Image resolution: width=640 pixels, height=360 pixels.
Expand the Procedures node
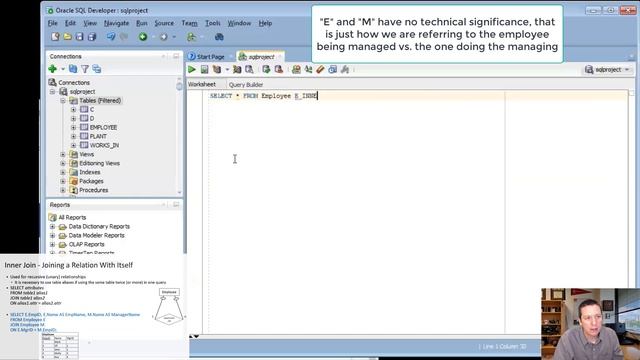(63, 190)
